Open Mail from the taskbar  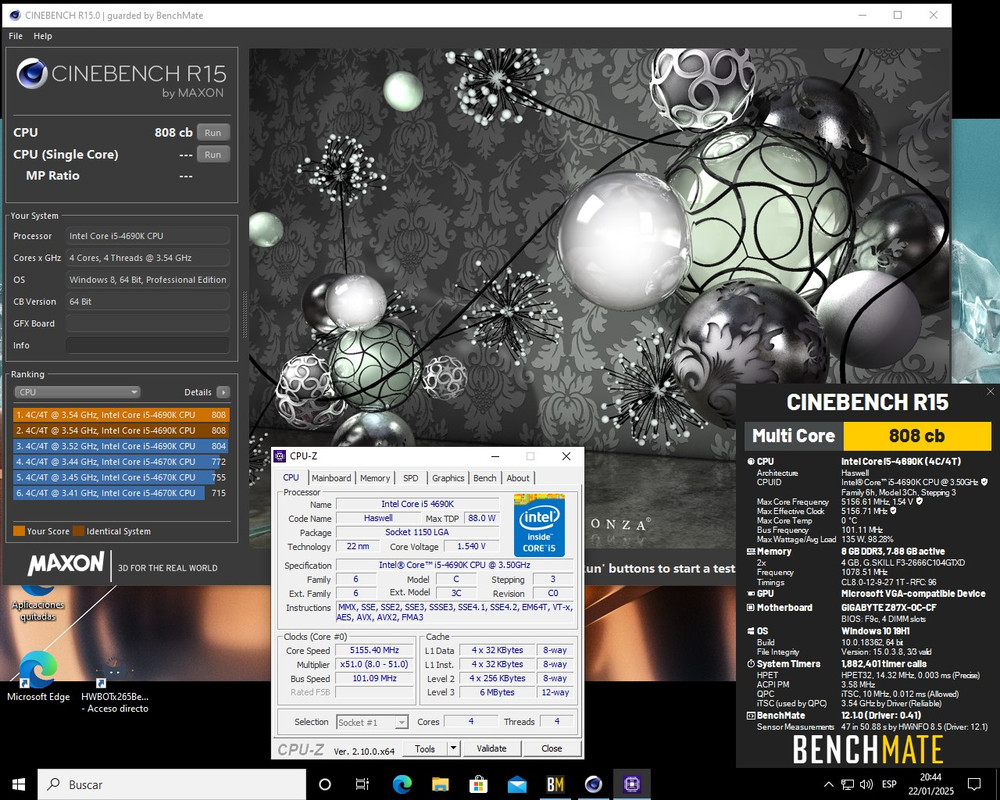[517, 784]
